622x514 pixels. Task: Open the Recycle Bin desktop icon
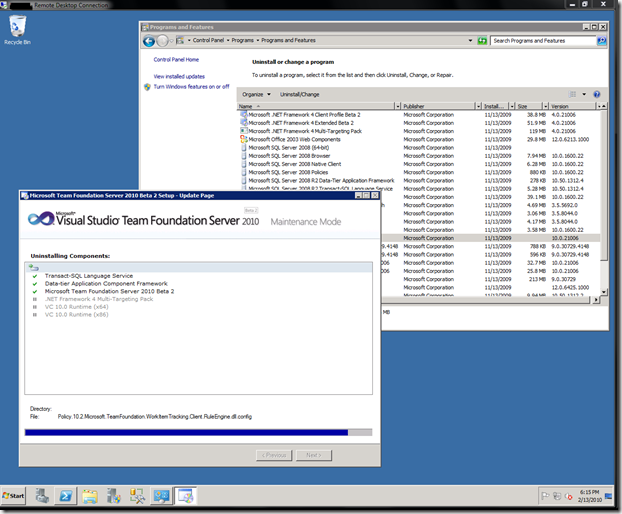pos(17,30)
